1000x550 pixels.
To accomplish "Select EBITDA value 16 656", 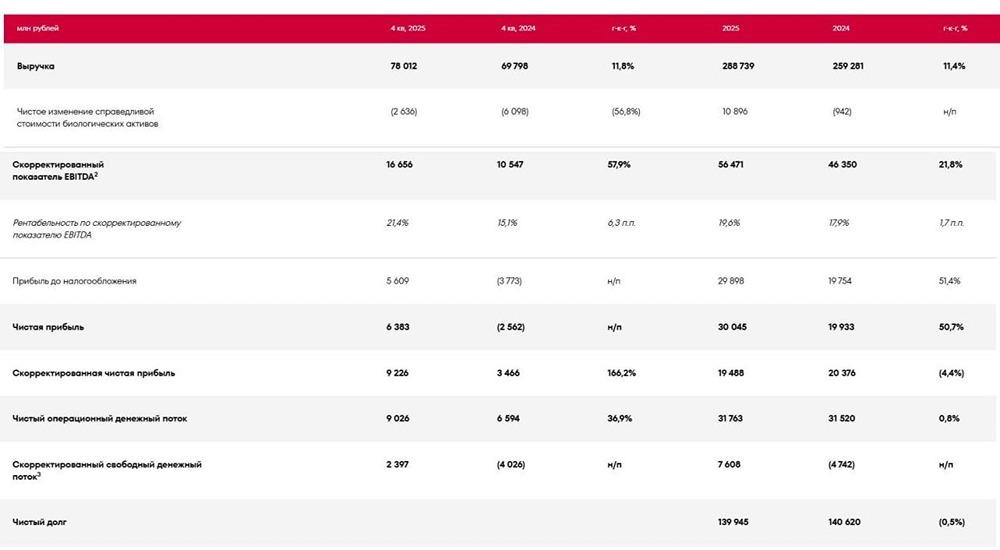I will point(399,165).
